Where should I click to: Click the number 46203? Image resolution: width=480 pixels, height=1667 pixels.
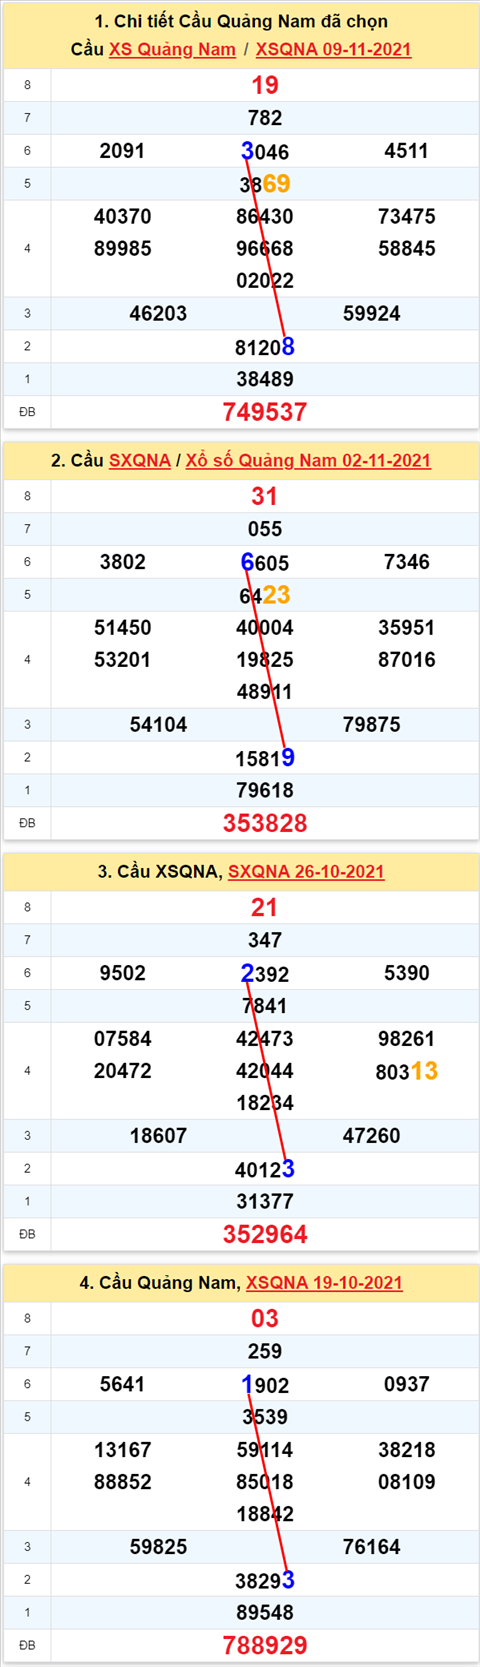pos(159,313)
